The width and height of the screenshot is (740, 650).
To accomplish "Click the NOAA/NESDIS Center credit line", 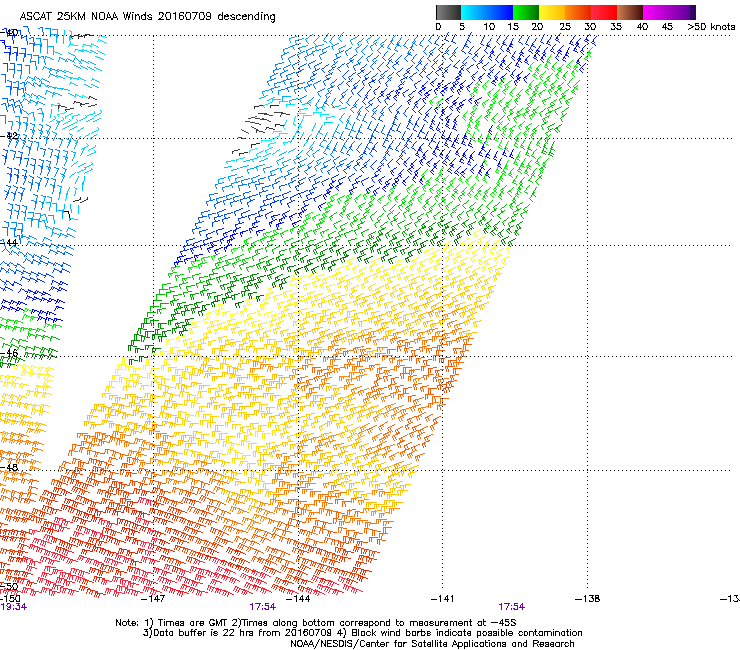I will coord(432,644).
